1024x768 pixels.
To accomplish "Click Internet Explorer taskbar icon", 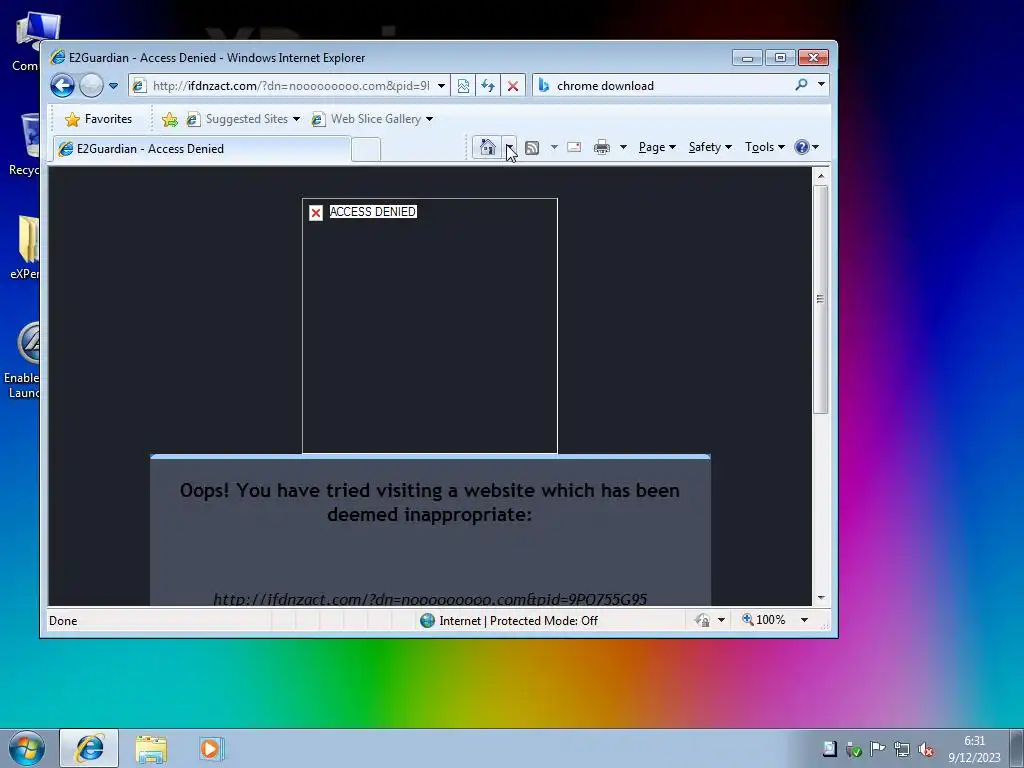I will tap(89, 748).
